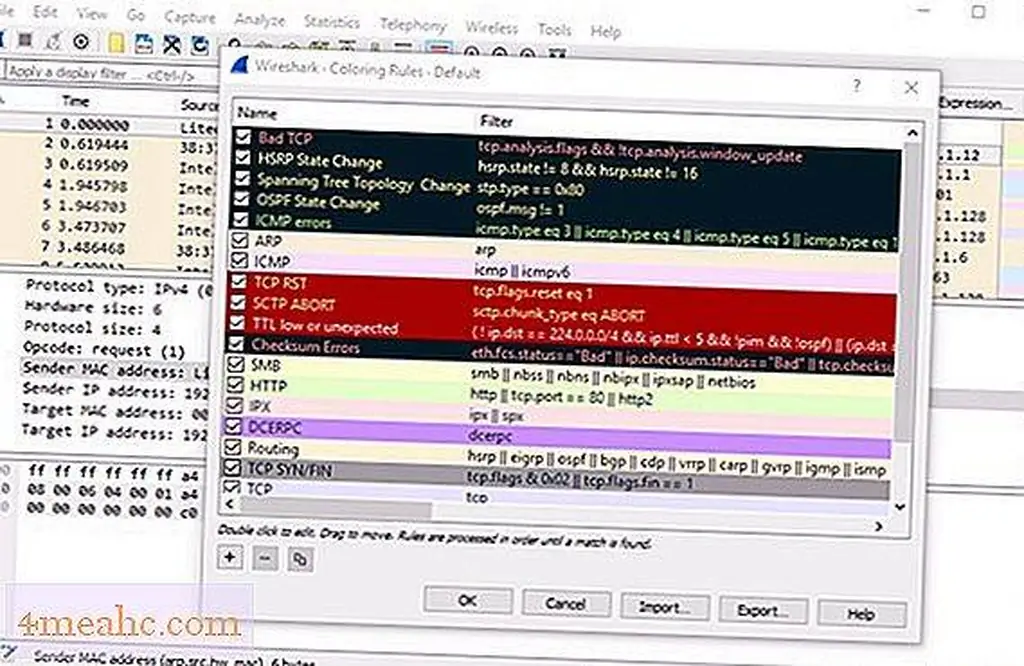This screenshot has width=1024, height=666.
Task: Toggle the OSPF State Change checkbox
Action: tap(241, 198)
